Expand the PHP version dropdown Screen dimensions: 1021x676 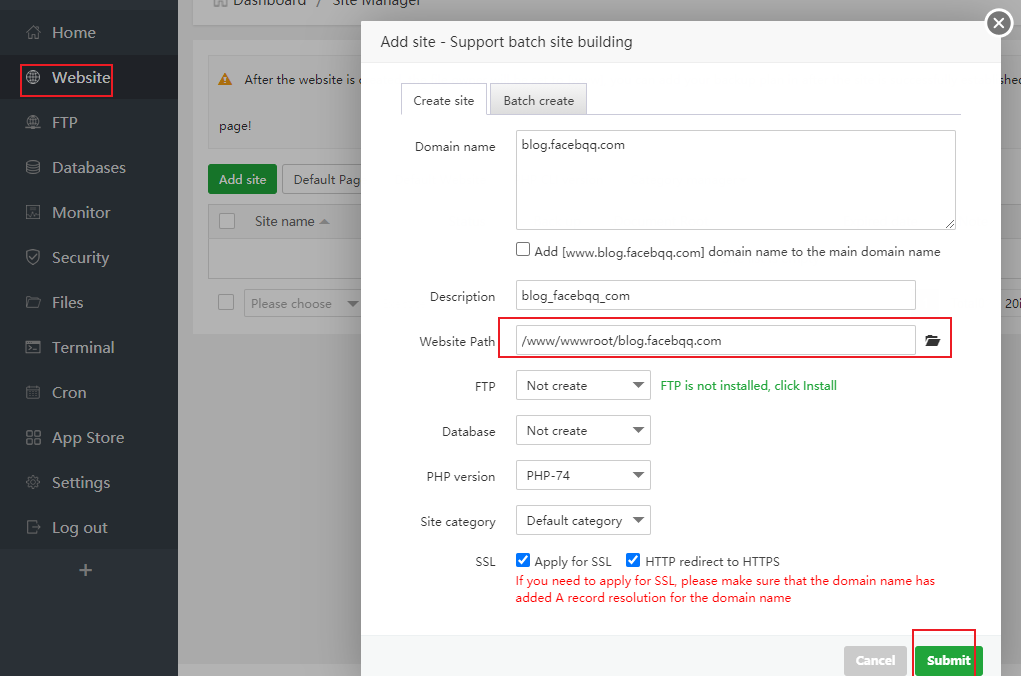pyautogui.click(x=583, y=476)
